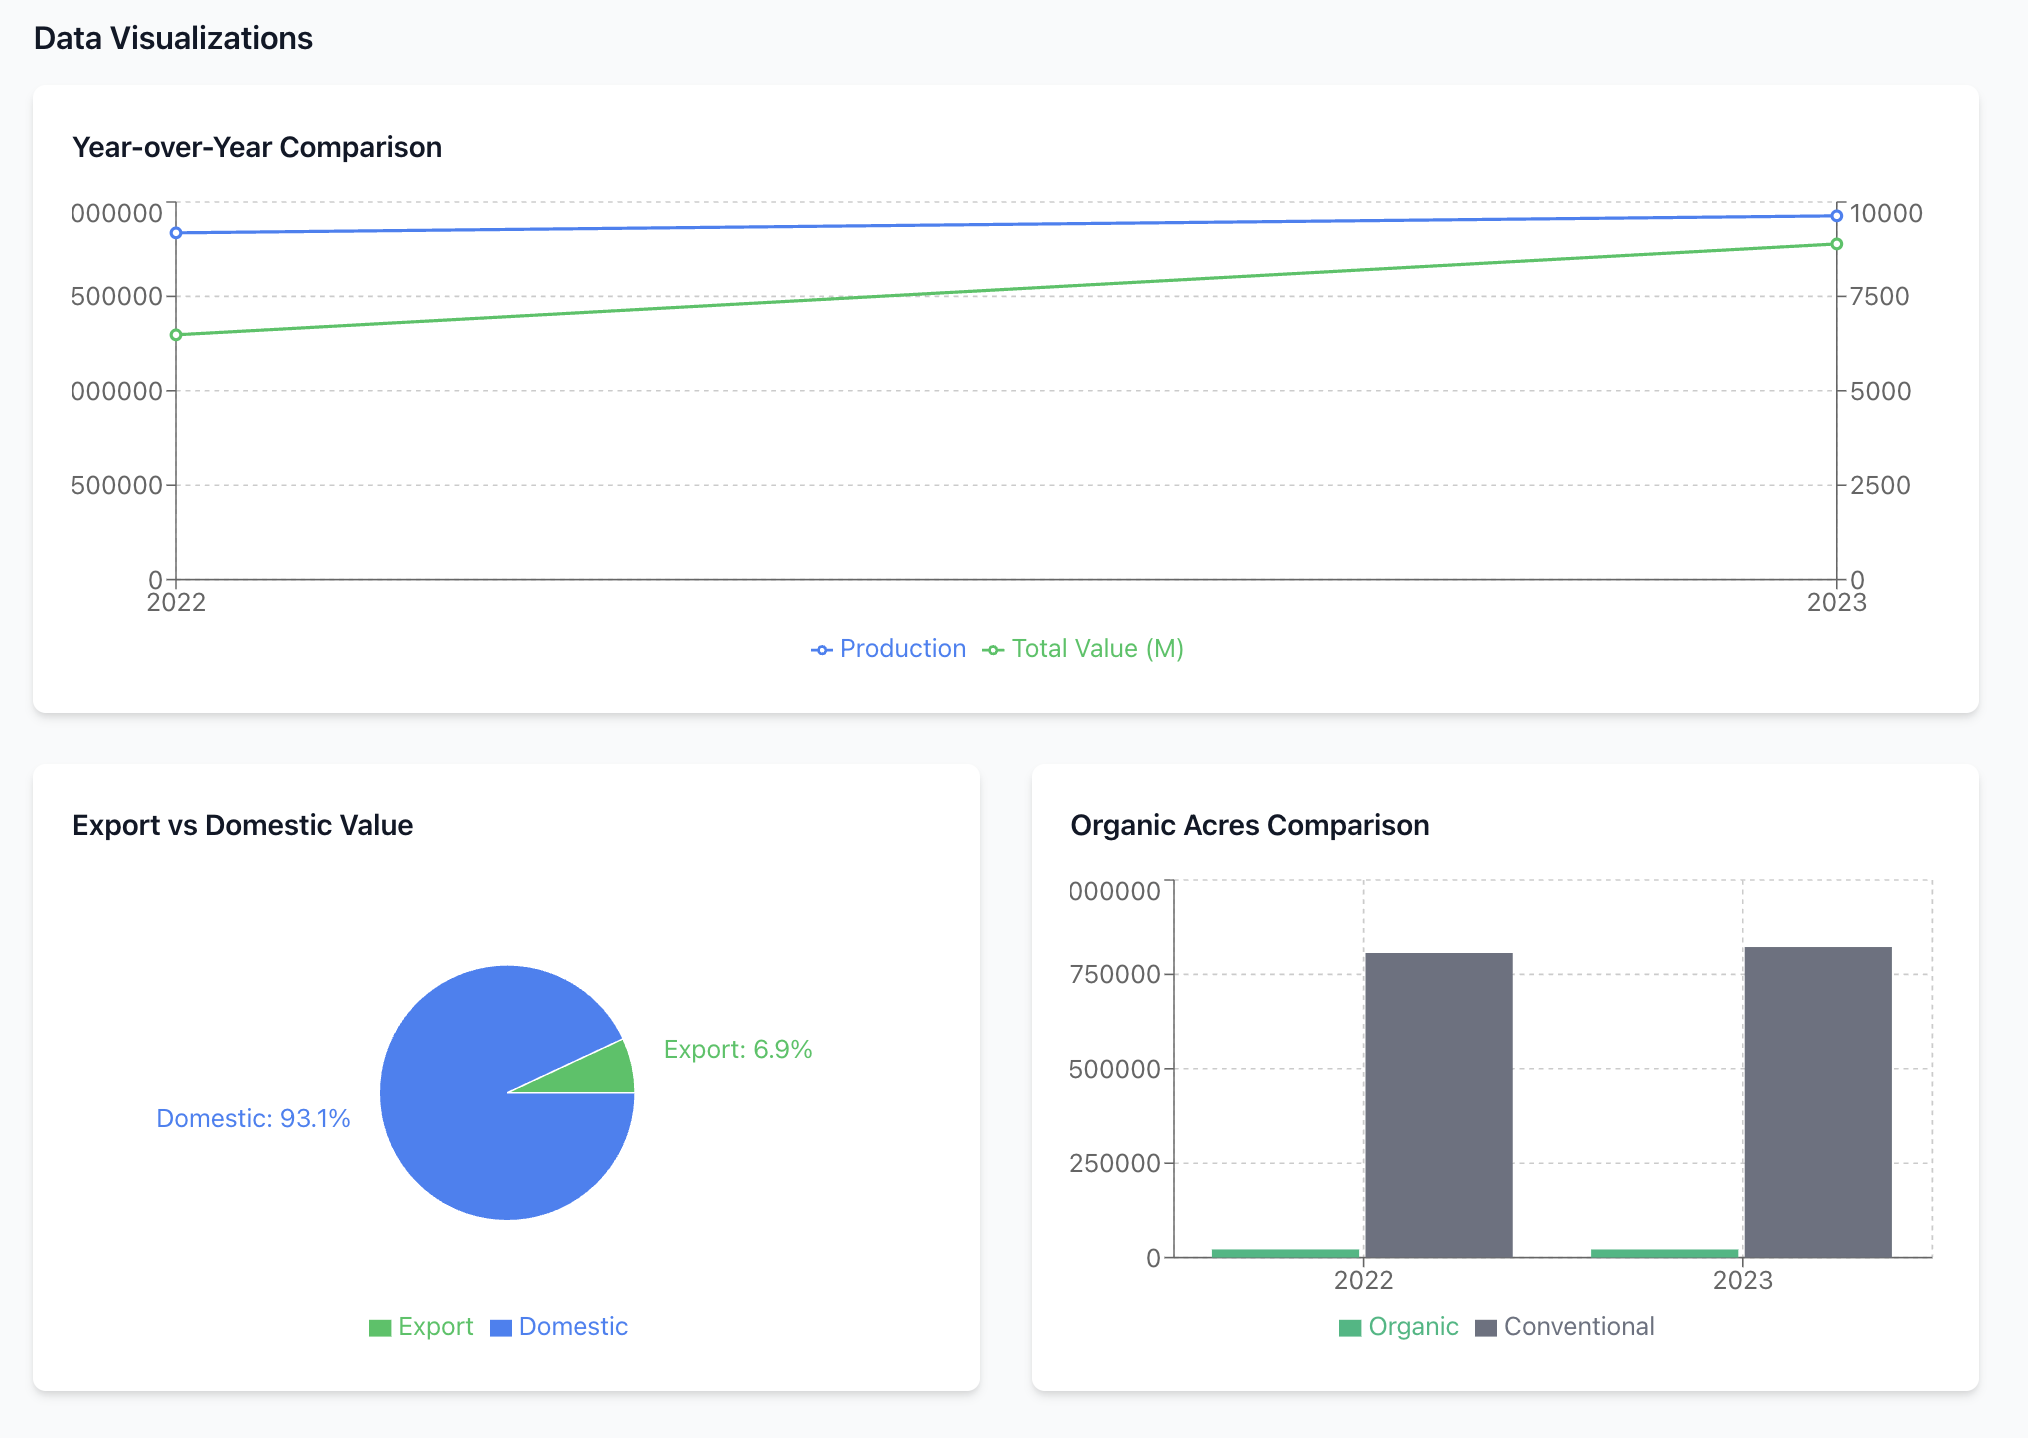Click the Total Value (M) legend marker icon
The height and width of the screenshot is (1438, 2028).
coord(993,650)
